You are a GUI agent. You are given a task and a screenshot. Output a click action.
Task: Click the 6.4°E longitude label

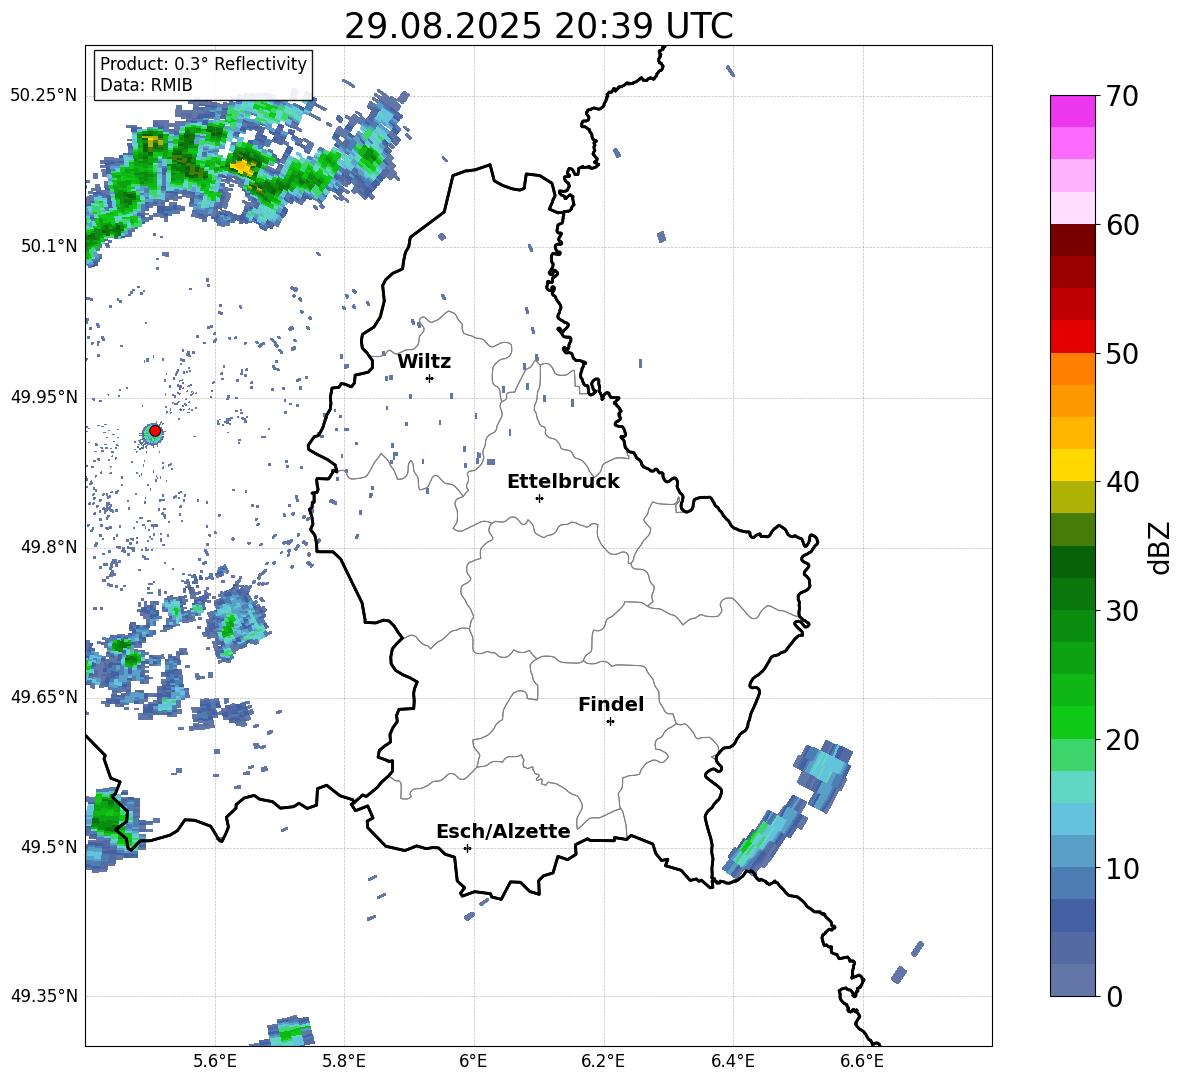coord(732,1061)
